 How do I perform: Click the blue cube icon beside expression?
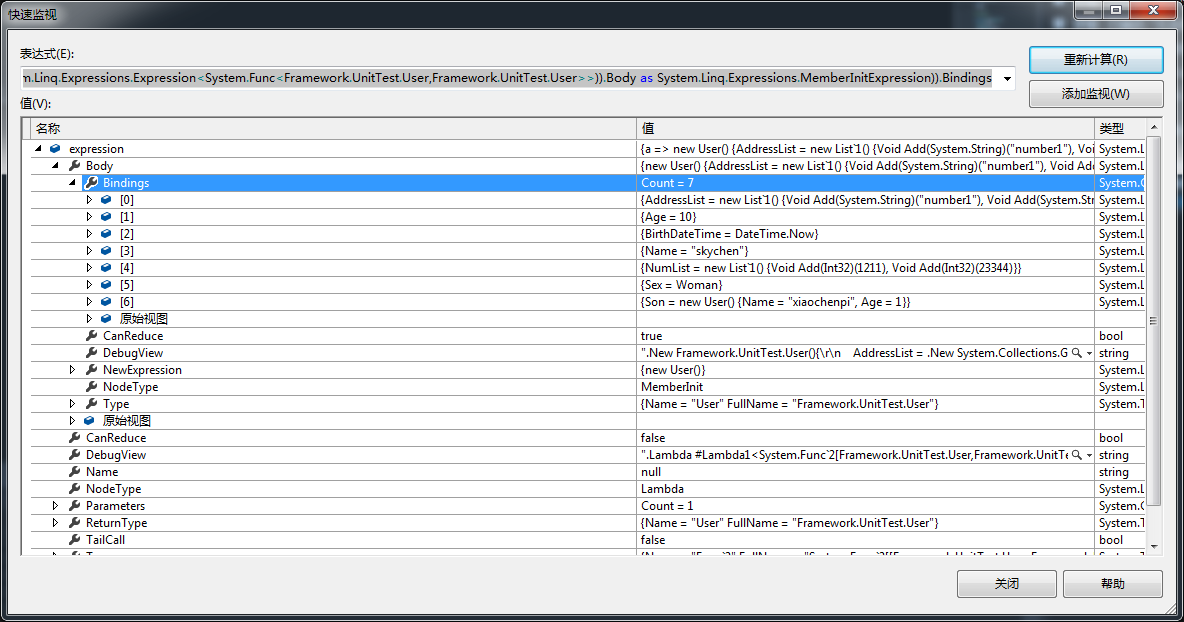tap(56, 149)
